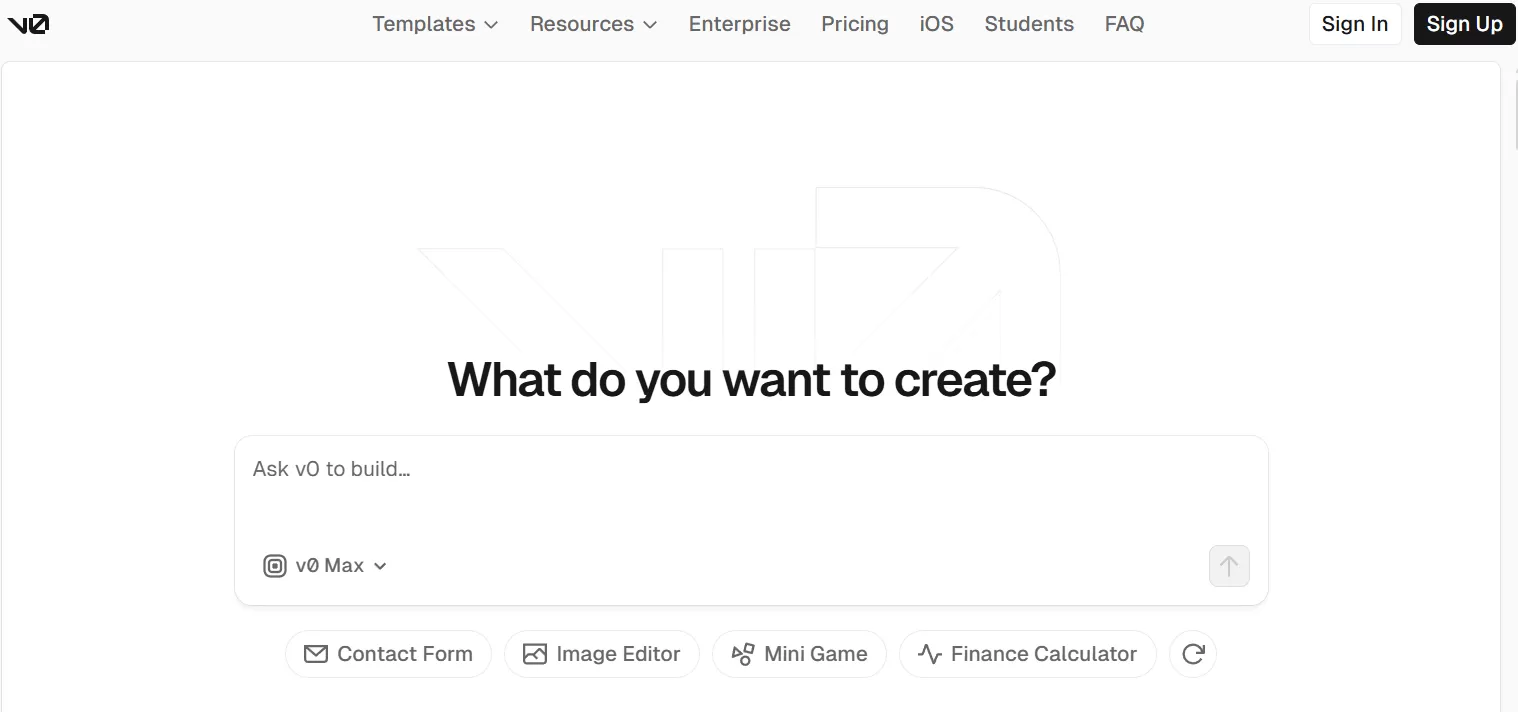Expand the Templates menu
The height and width of the screenshot is (712, 1518).
(x=435, y=24)
